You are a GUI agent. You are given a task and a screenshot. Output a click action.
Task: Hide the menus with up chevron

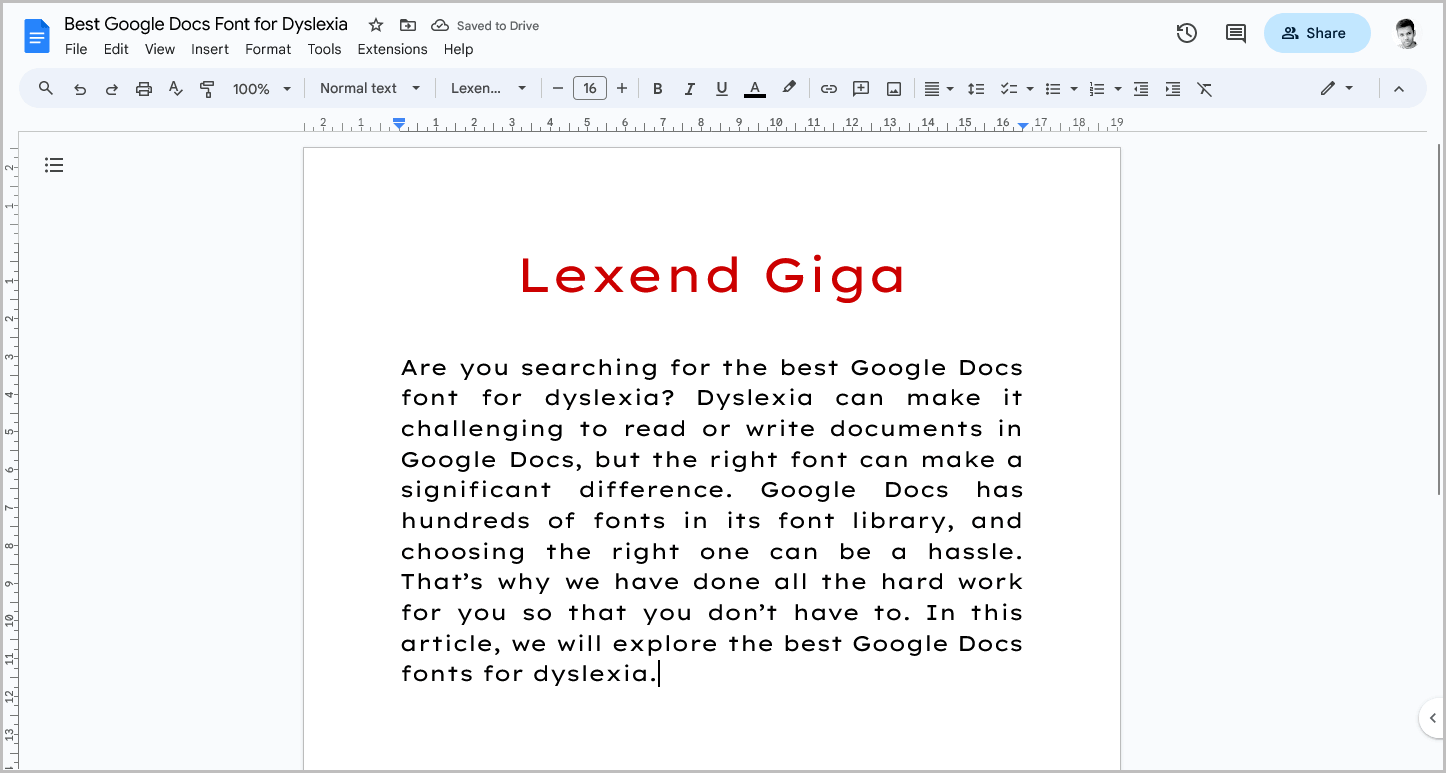click(x=1399, y=89)
